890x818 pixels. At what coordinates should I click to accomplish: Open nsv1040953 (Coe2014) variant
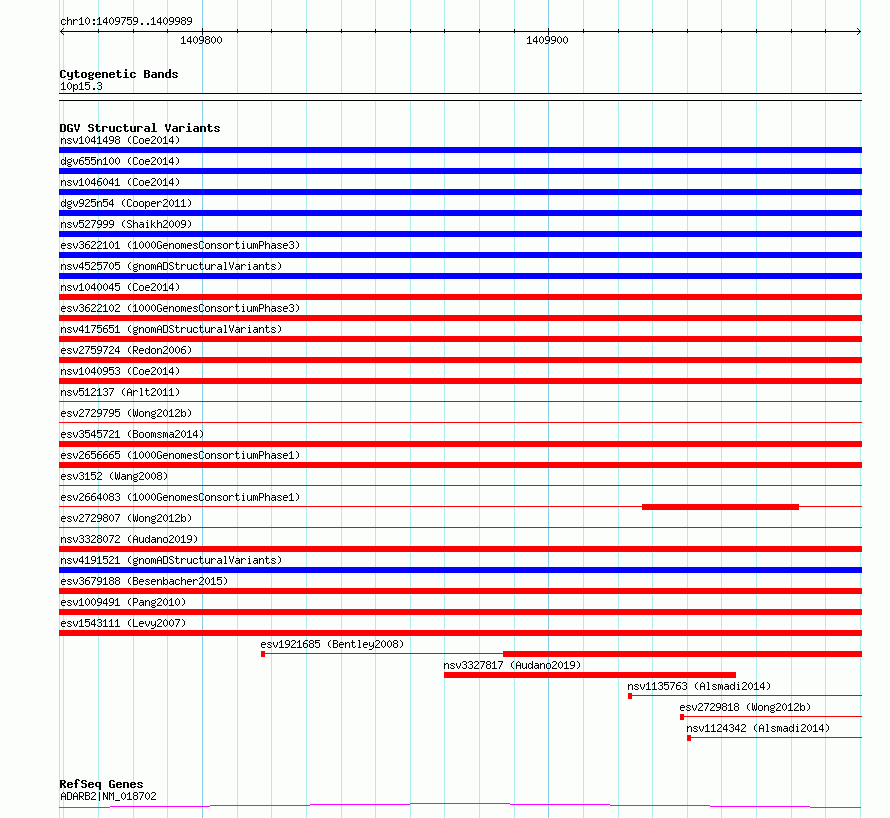pyautogui.click(x=120, y=371)
